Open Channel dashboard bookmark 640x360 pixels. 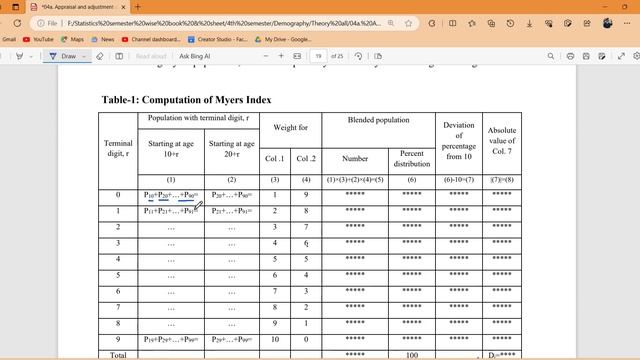(151, 39)
